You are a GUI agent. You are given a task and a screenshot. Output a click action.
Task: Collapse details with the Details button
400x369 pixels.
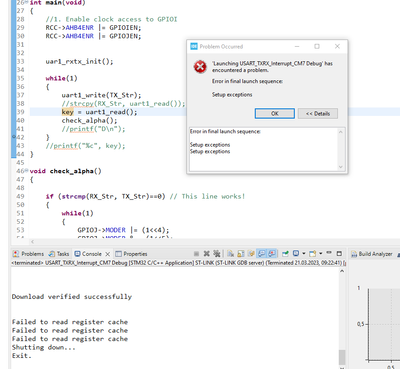[x=318, y=113]
